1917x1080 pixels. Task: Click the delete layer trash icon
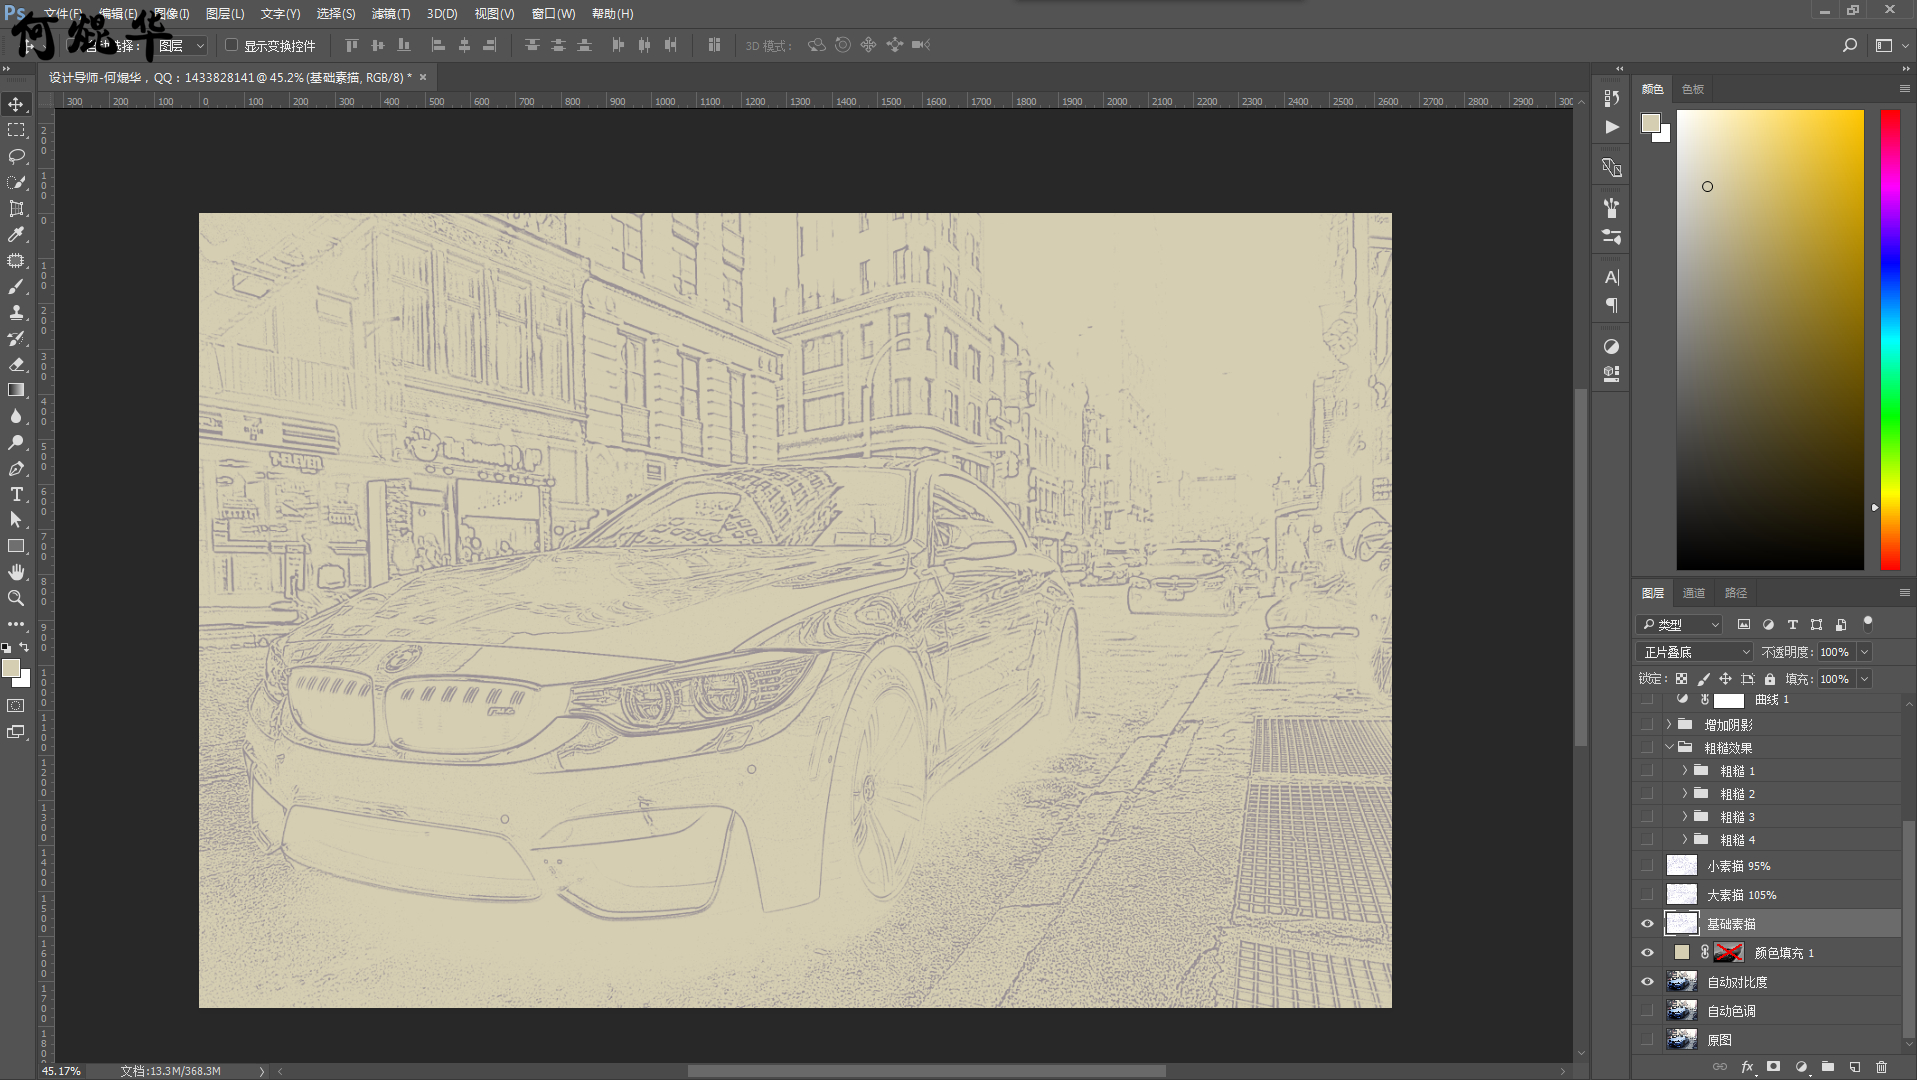(1881, 1067)
